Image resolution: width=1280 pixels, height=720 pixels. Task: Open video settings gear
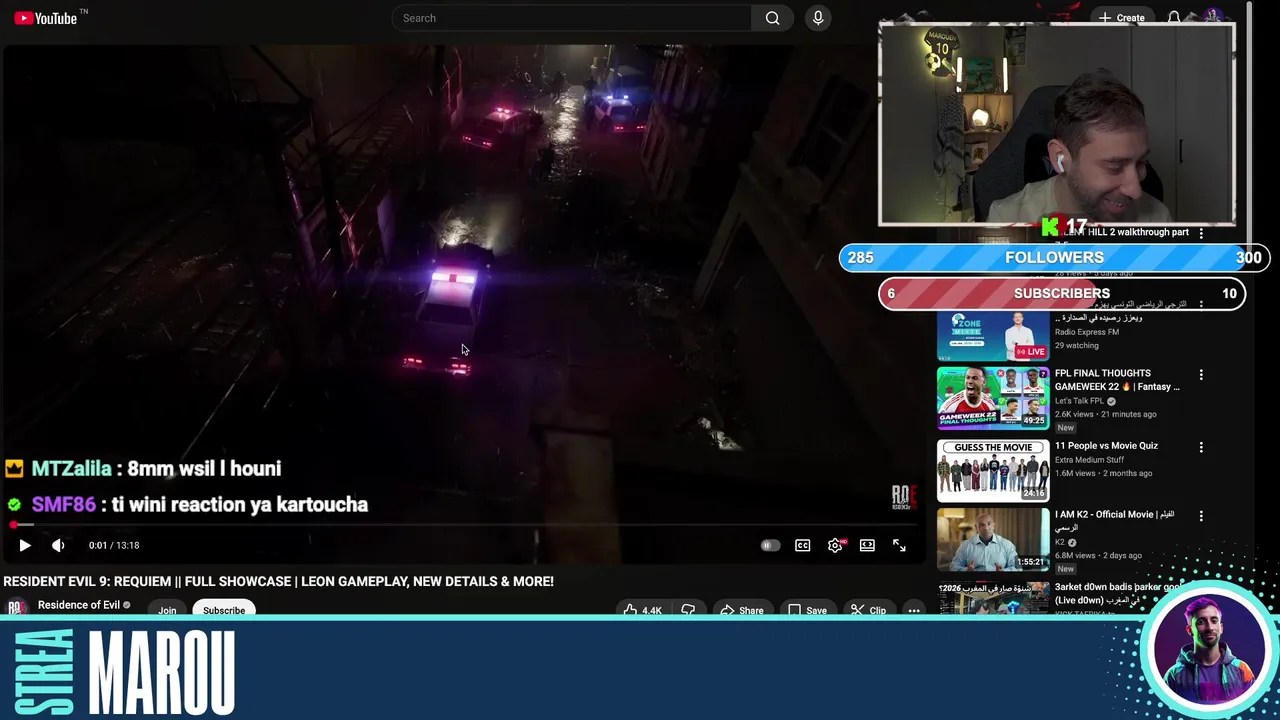[835, 545]
